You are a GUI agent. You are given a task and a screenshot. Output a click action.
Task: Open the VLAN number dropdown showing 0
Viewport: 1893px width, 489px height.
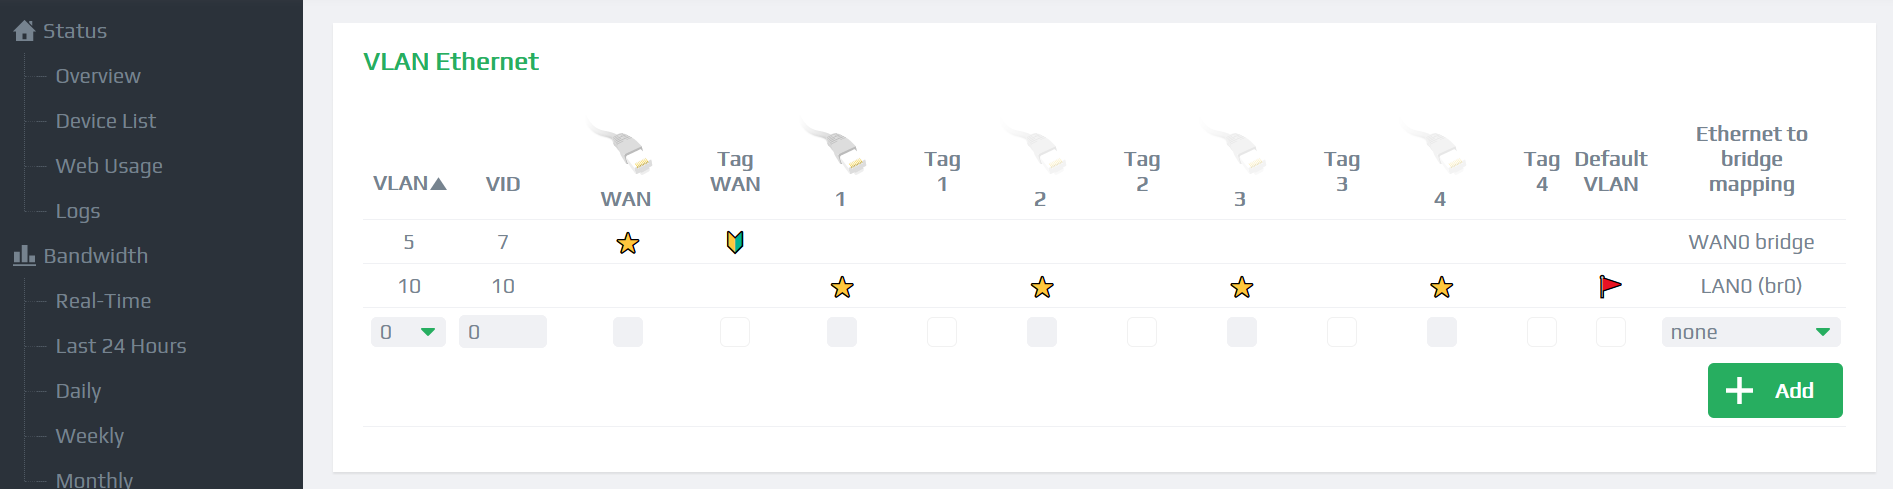(x=408, y=332)
